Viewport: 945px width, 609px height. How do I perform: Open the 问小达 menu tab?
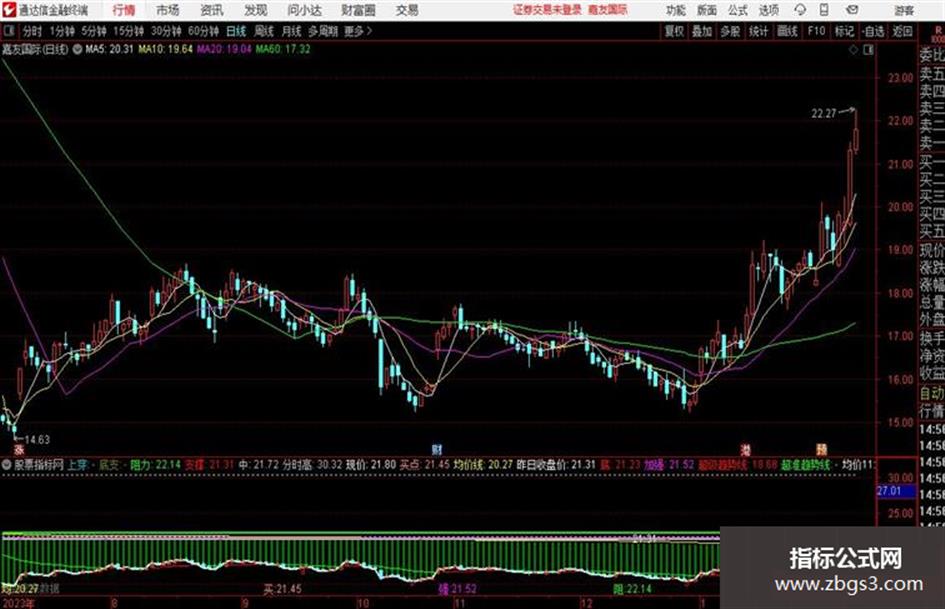coord(304,10)
